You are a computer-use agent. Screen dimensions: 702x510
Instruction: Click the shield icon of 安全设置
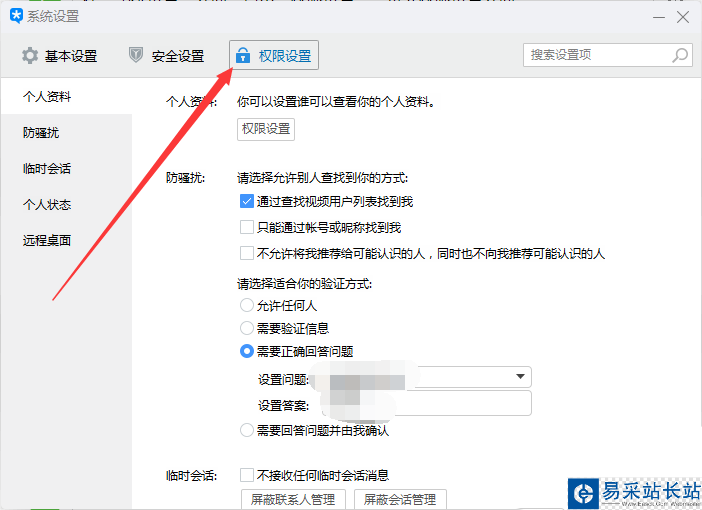click(x=136, y=55)
